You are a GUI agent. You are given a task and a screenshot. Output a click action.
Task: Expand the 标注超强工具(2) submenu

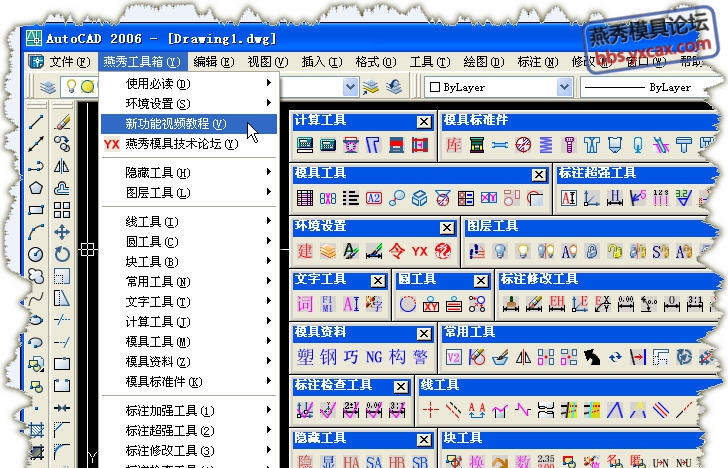click(x=189, y=430)
